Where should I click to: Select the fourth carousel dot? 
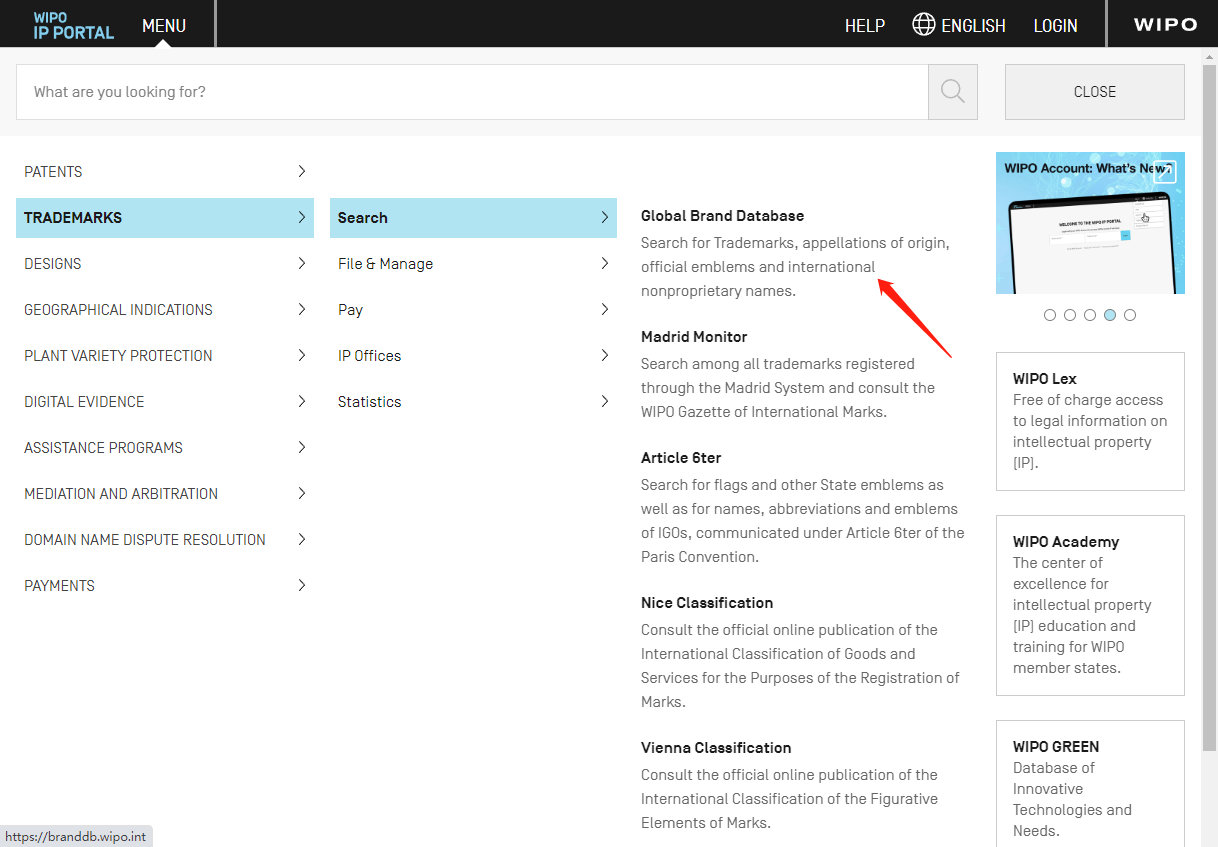tap(1110, 315)
